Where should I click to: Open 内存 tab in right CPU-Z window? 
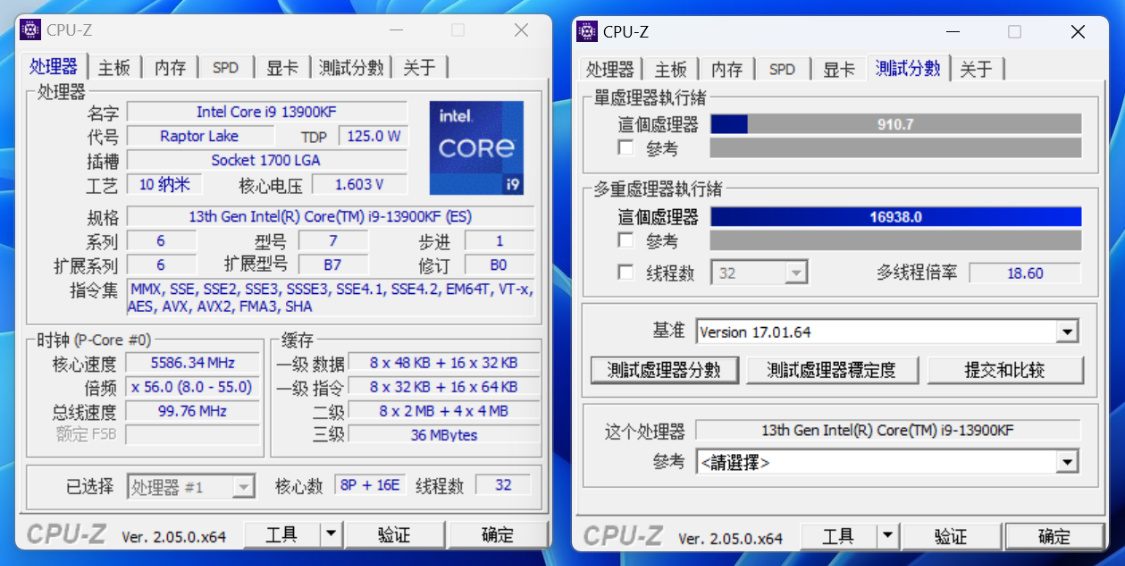(727, 70)
